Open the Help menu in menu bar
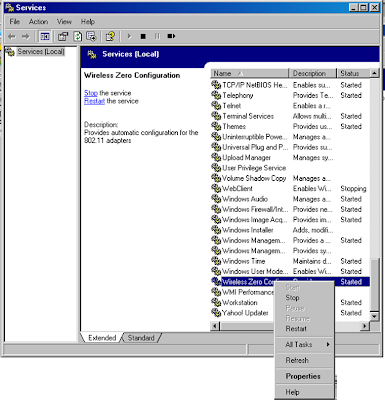 [88, 22]
